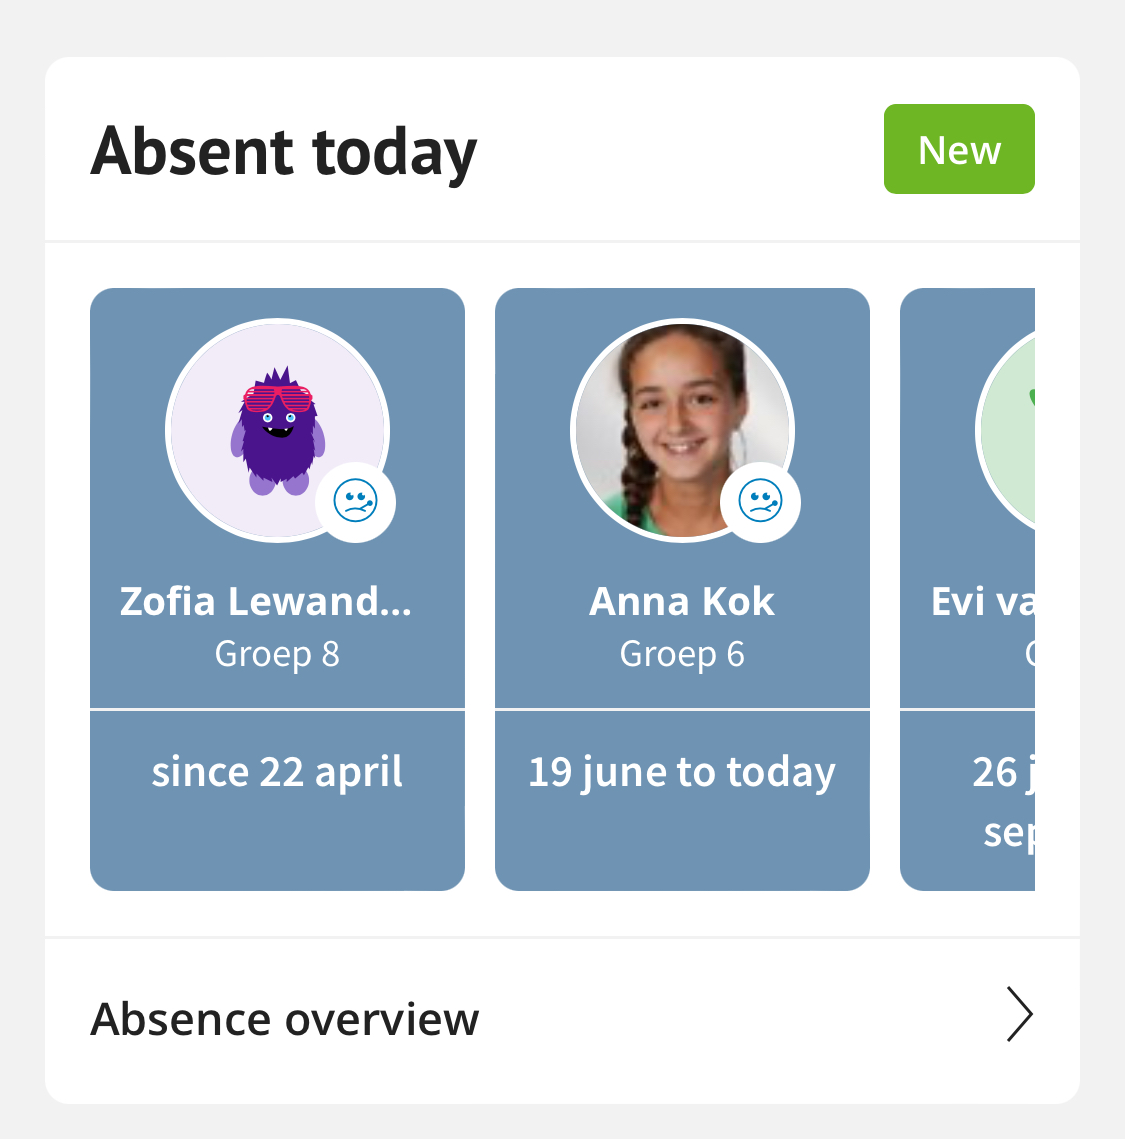This screenshot has width=1125, height=1139.
Task: Click the Zofia Lewand... name label
Action: [x=266, y=601]
